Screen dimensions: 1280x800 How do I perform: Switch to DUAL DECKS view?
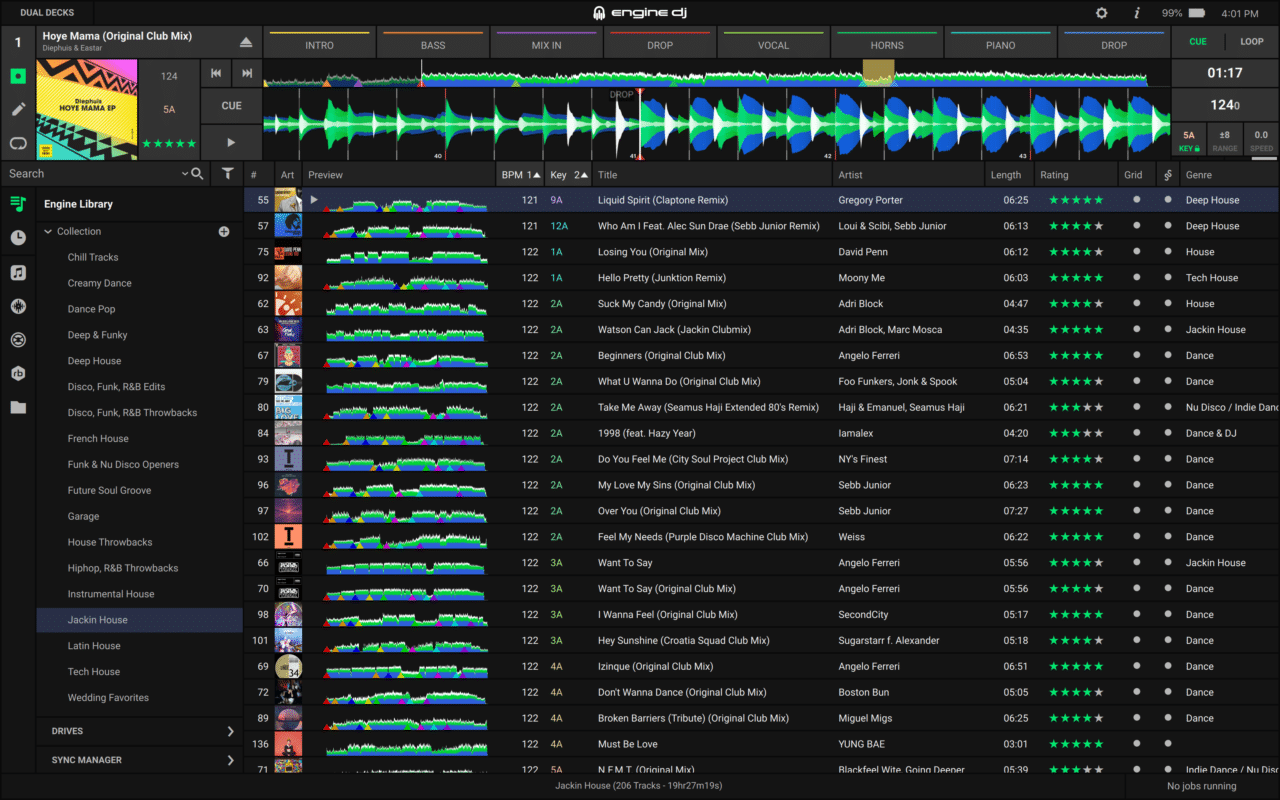pos(46,12)
